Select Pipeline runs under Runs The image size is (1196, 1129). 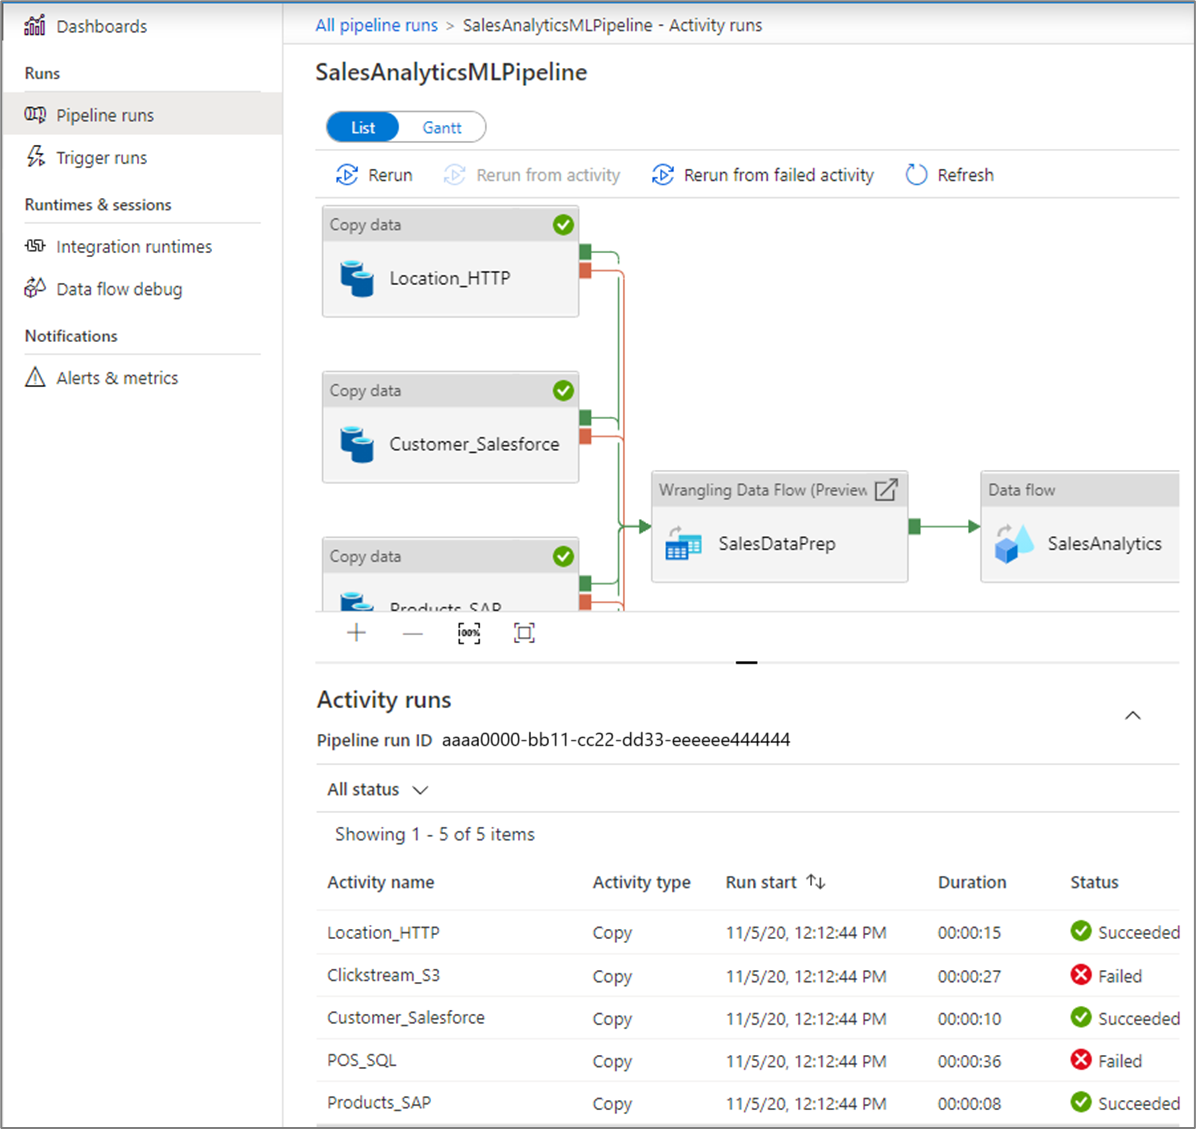point(105,114)
